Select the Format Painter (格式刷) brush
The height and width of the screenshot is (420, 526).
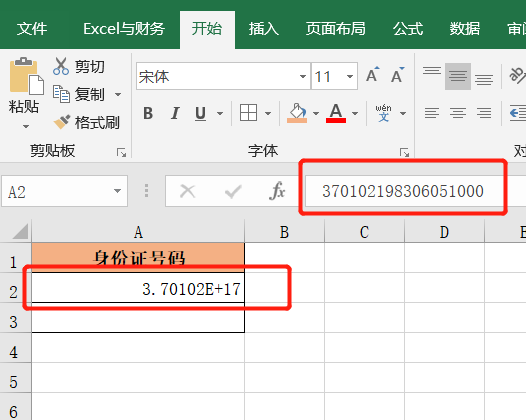pyautogui.click(x=86, y=122)
